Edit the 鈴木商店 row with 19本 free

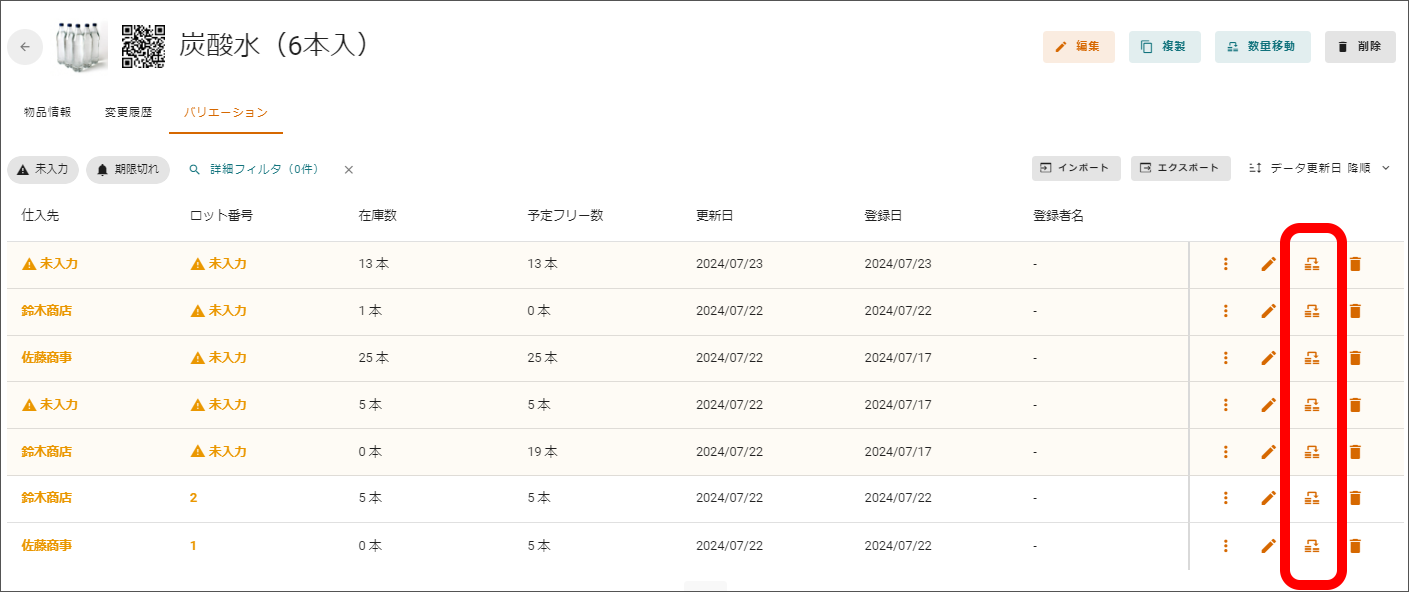coord(1268,452)
